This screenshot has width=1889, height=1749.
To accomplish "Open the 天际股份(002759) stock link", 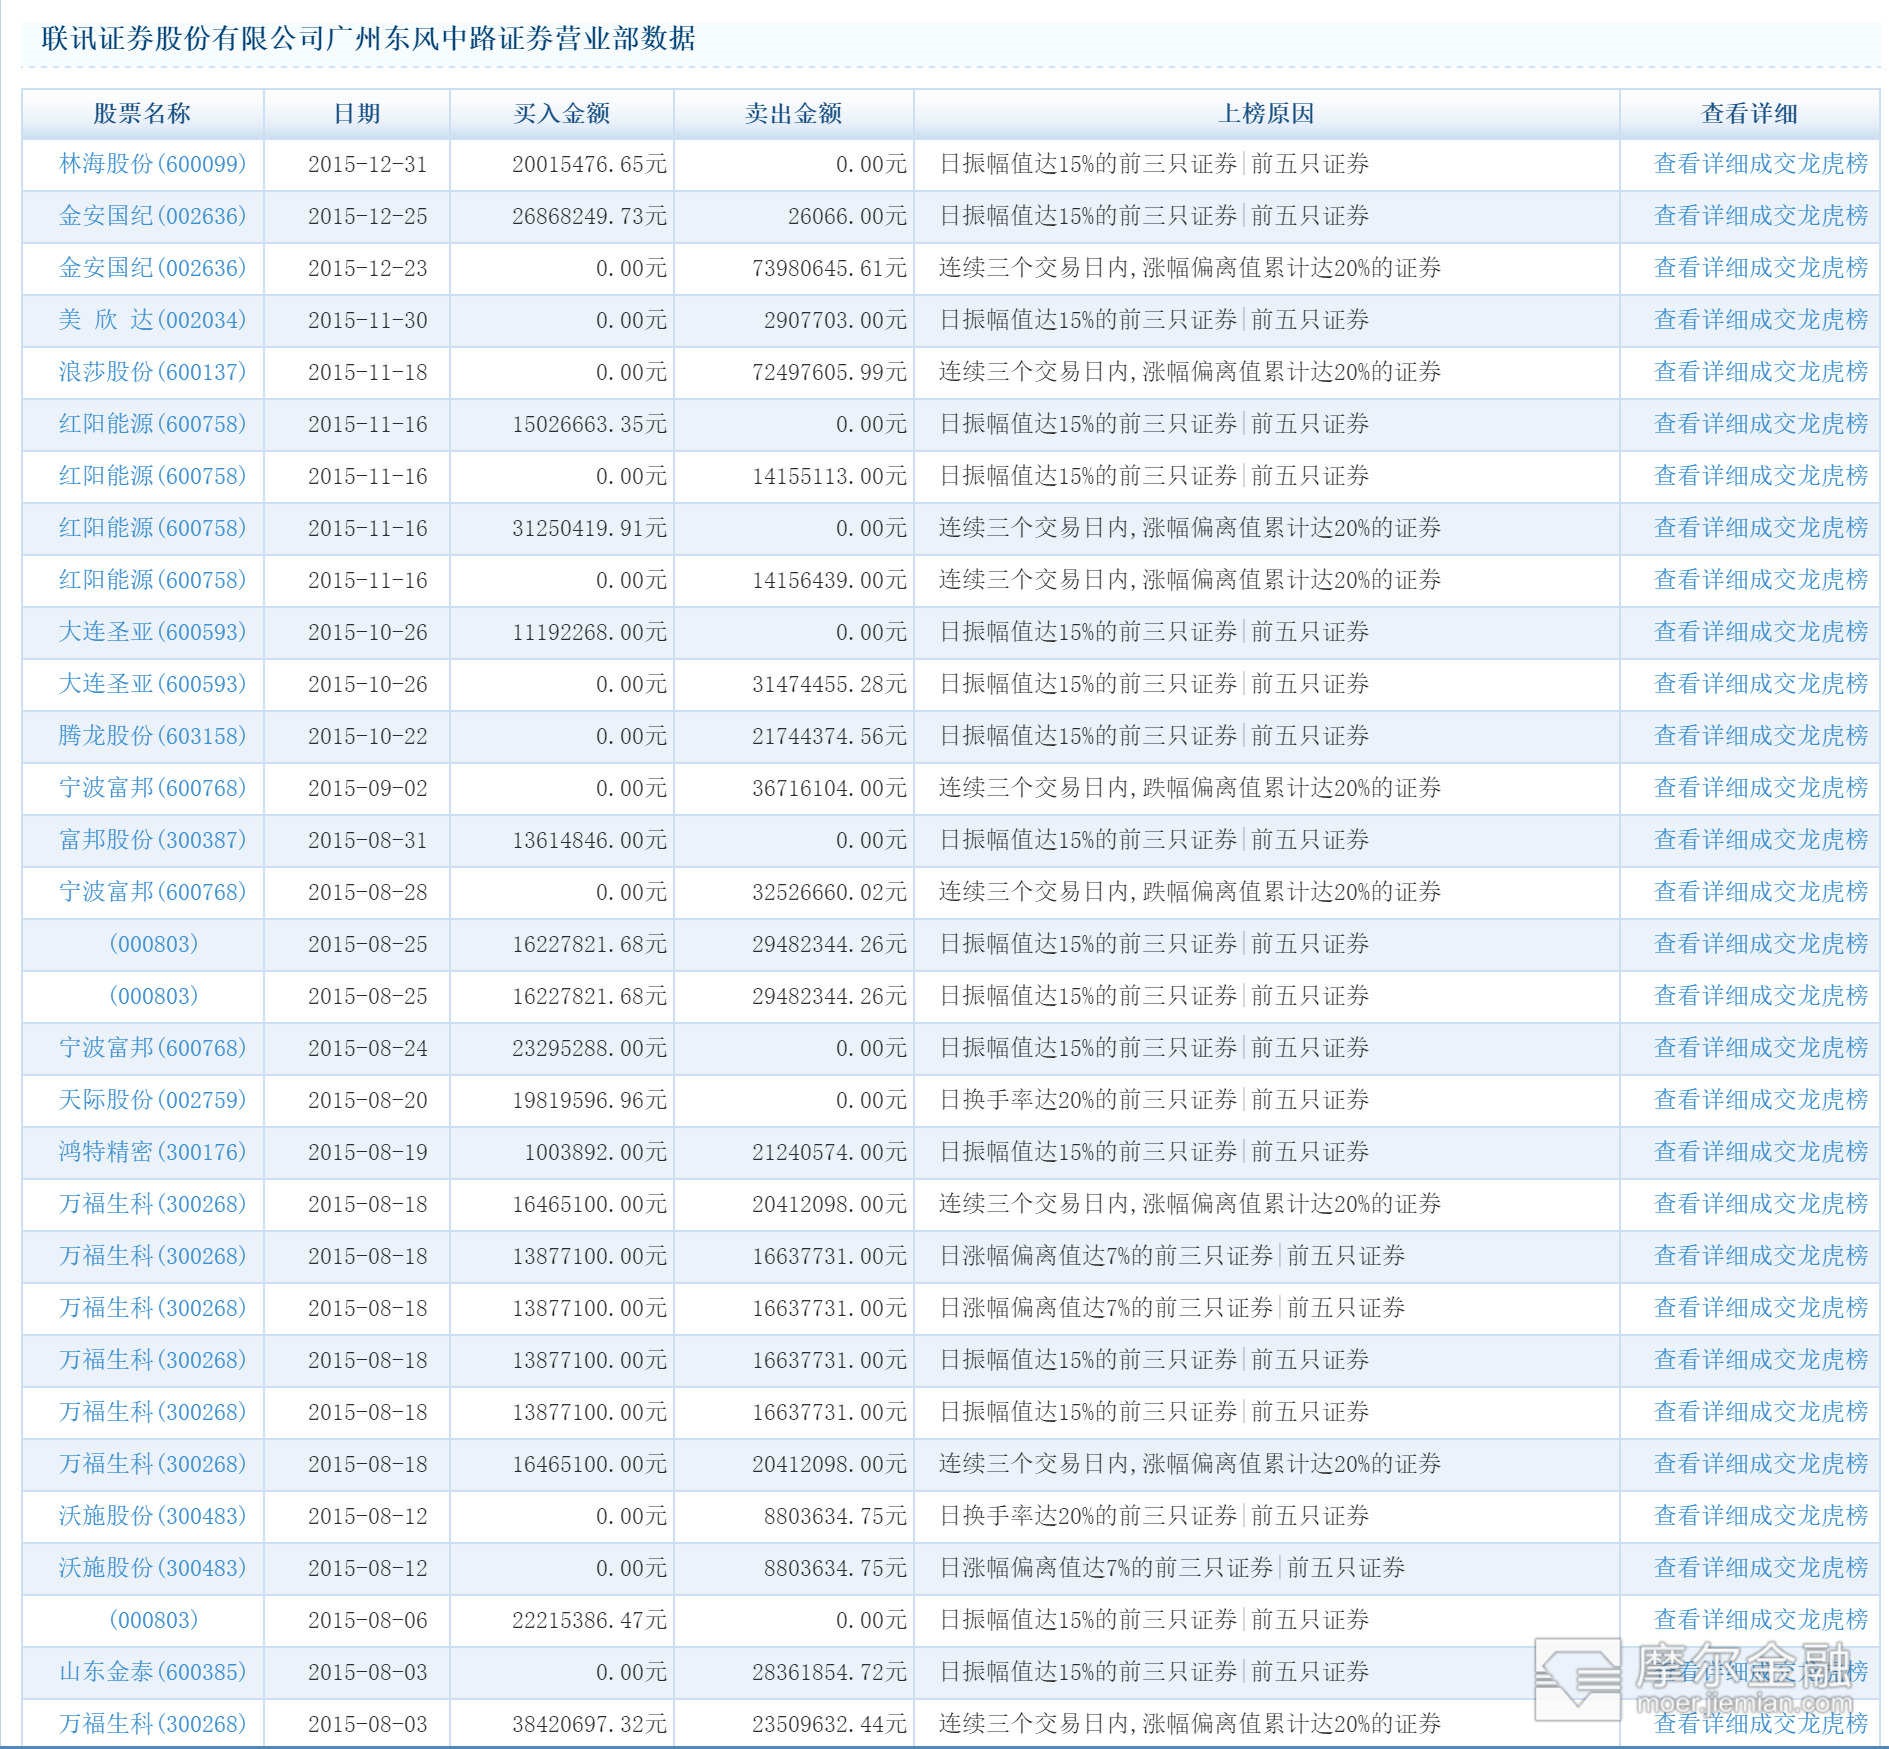I will coord(152,1100).
